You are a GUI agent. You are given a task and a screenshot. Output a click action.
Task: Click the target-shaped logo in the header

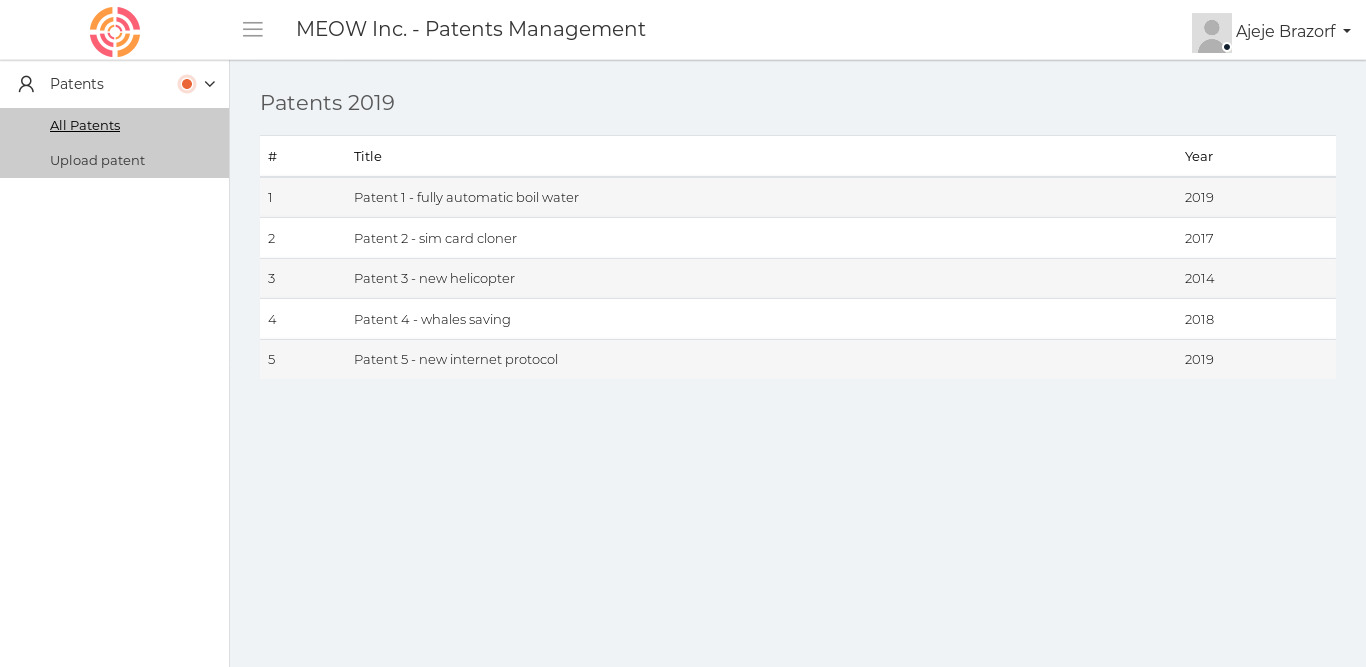115,31
